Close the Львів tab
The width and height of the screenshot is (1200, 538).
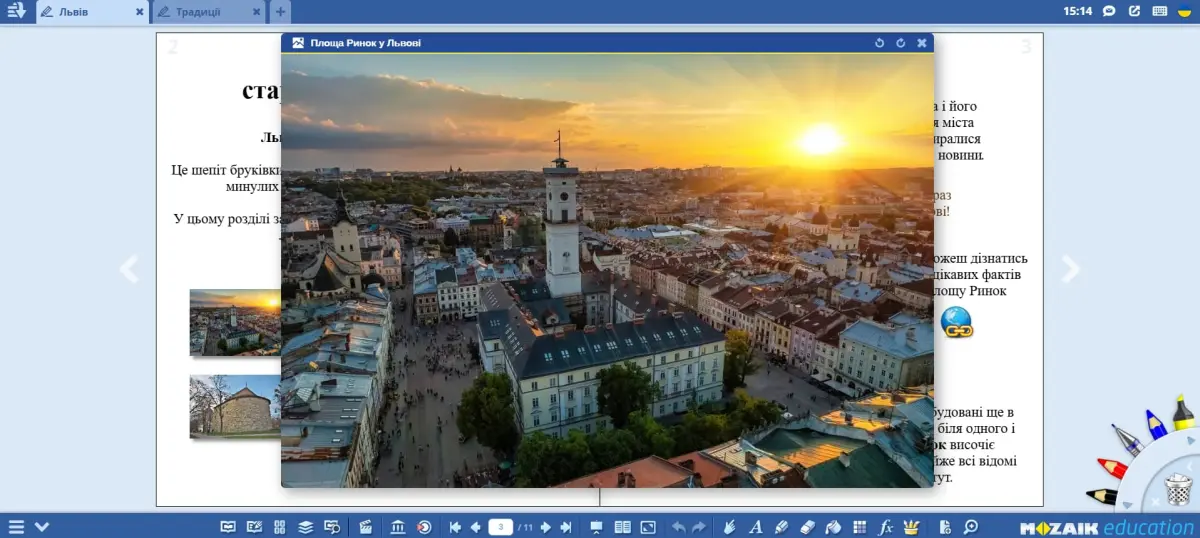140,12
